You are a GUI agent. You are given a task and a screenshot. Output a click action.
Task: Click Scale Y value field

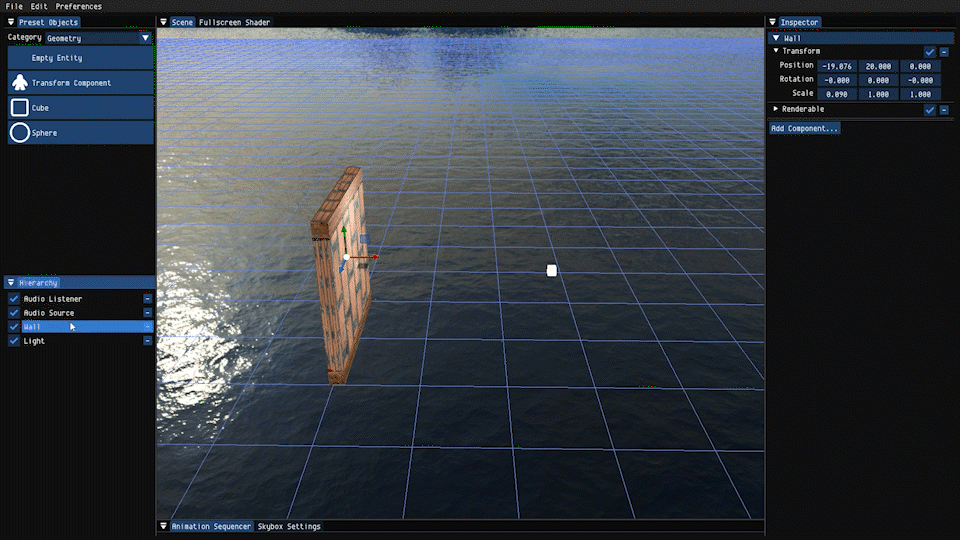pos(878,94)
